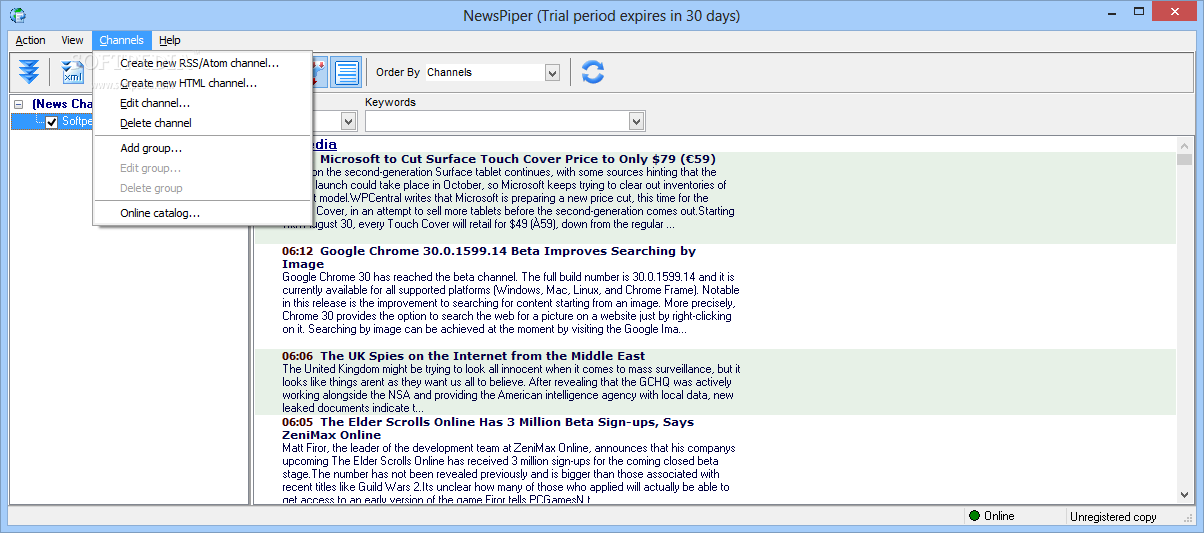Select Edit channel menu entry
1204x533 pixels.
[202, 103]
